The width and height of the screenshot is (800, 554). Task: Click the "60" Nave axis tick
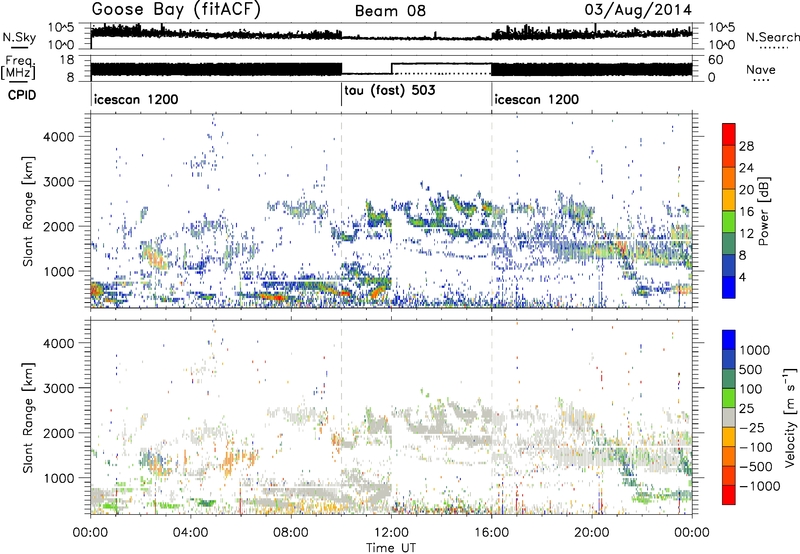pyautogui.click(x=716, y=60)
